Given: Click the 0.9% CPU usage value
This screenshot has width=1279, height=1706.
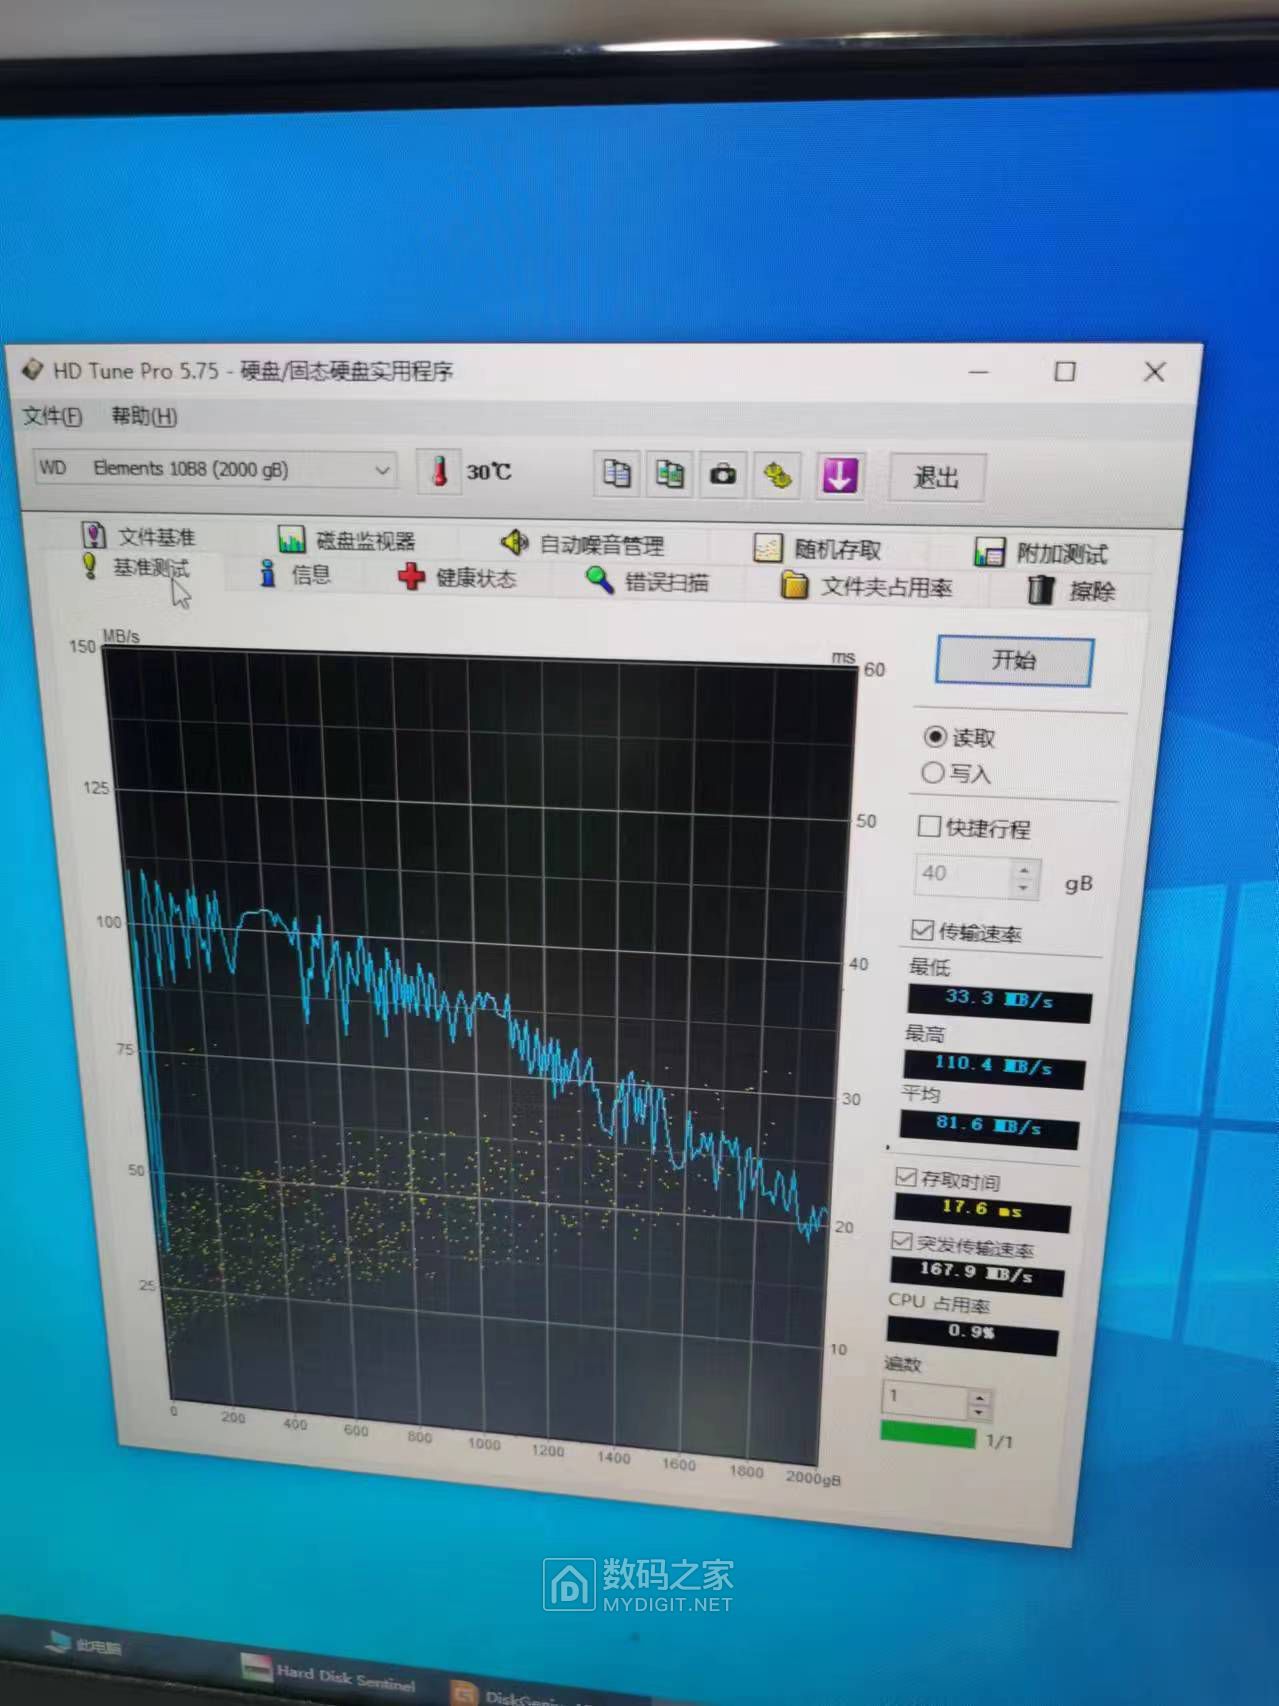Looking at the screenshot, I should tap(971, 1334).
